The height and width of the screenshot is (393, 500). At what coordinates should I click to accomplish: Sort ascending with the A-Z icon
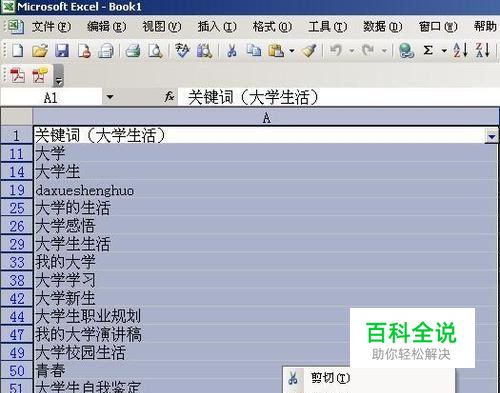coord(460,51)
